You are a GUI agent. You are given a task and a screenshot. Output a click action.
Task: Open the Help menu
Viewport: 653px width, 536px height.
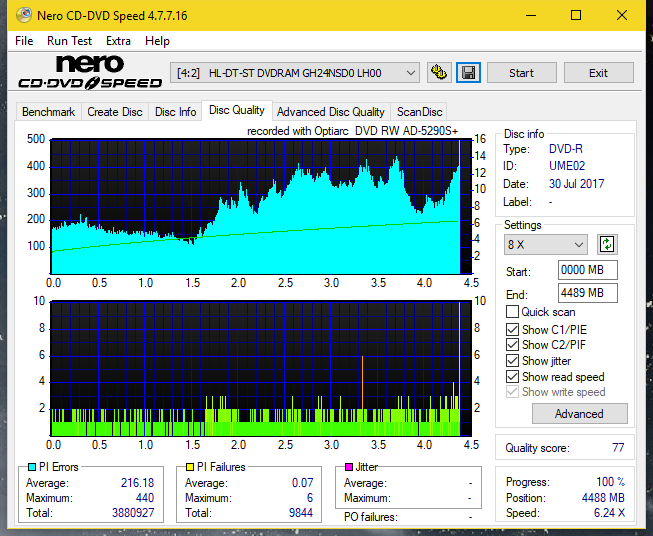tap(157, 41)
